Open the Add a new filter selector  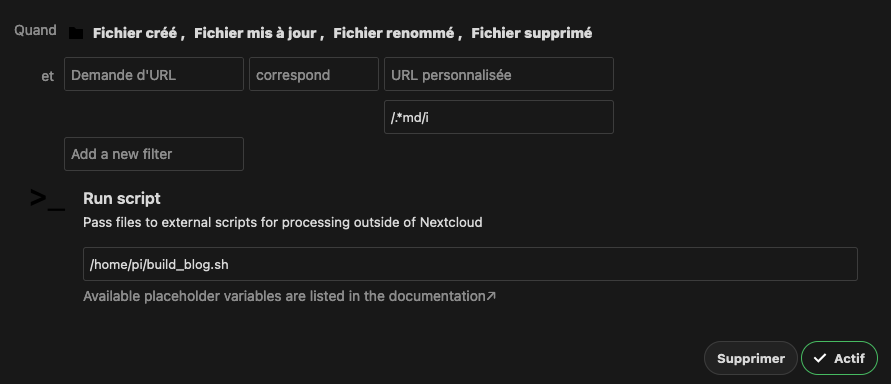click(x=154, y=154)
